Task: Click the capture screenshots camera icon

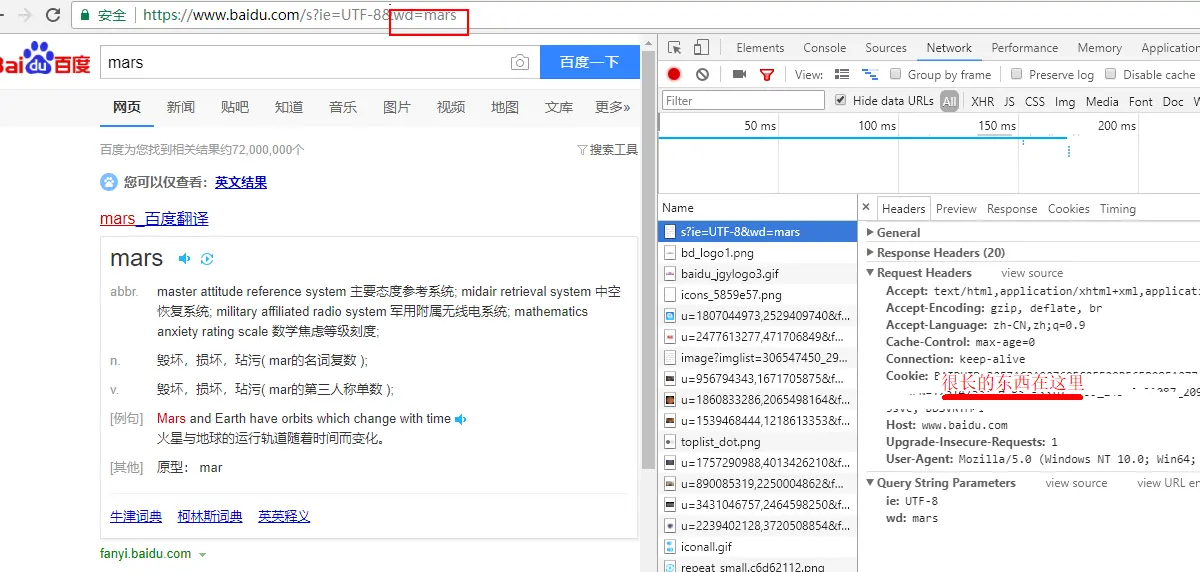Action: (x=740, y=74)
